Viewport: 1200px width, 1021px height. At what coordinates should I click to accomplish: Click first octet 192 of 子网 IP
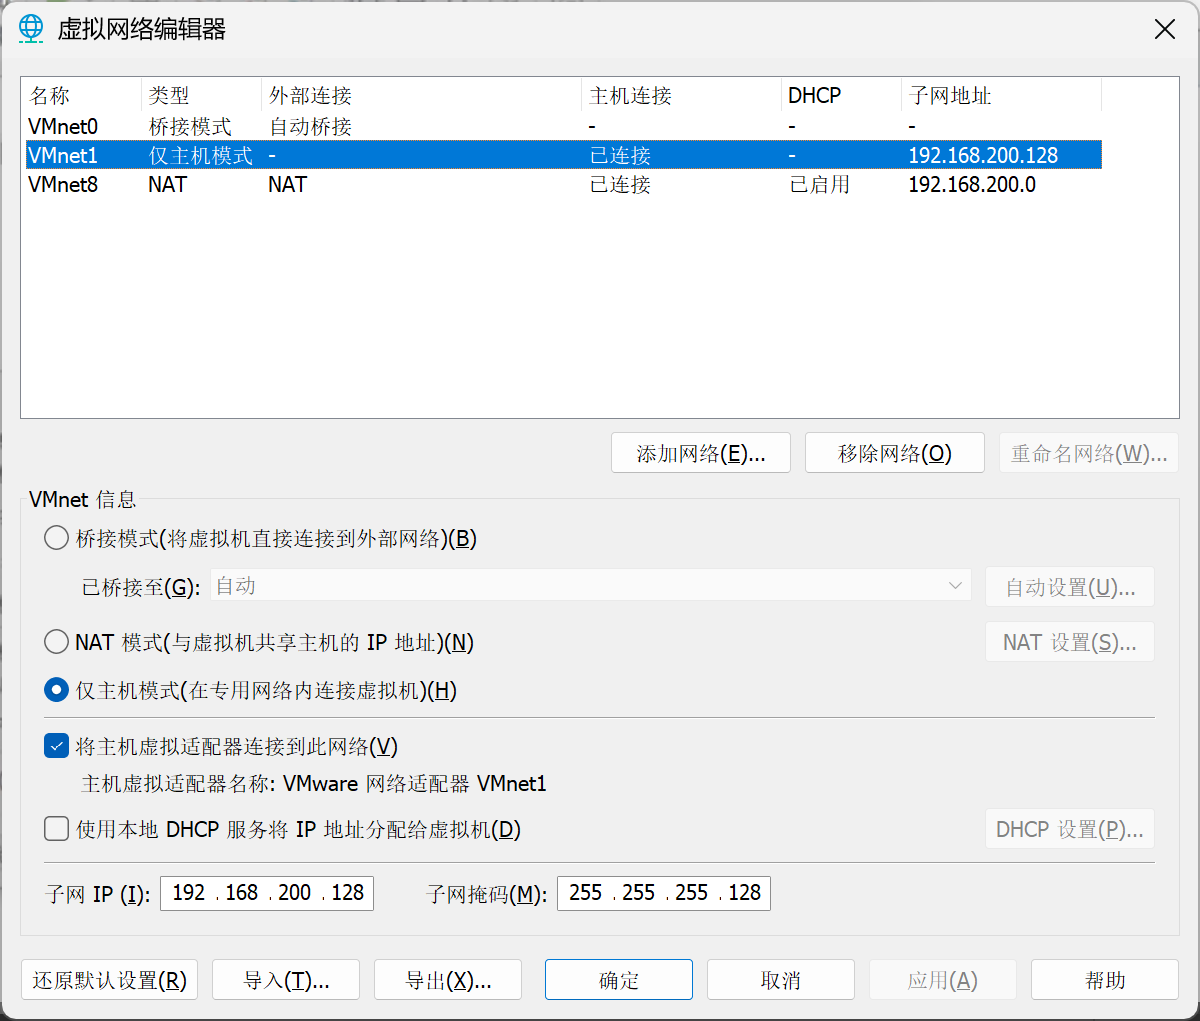(x=189, y=893)
